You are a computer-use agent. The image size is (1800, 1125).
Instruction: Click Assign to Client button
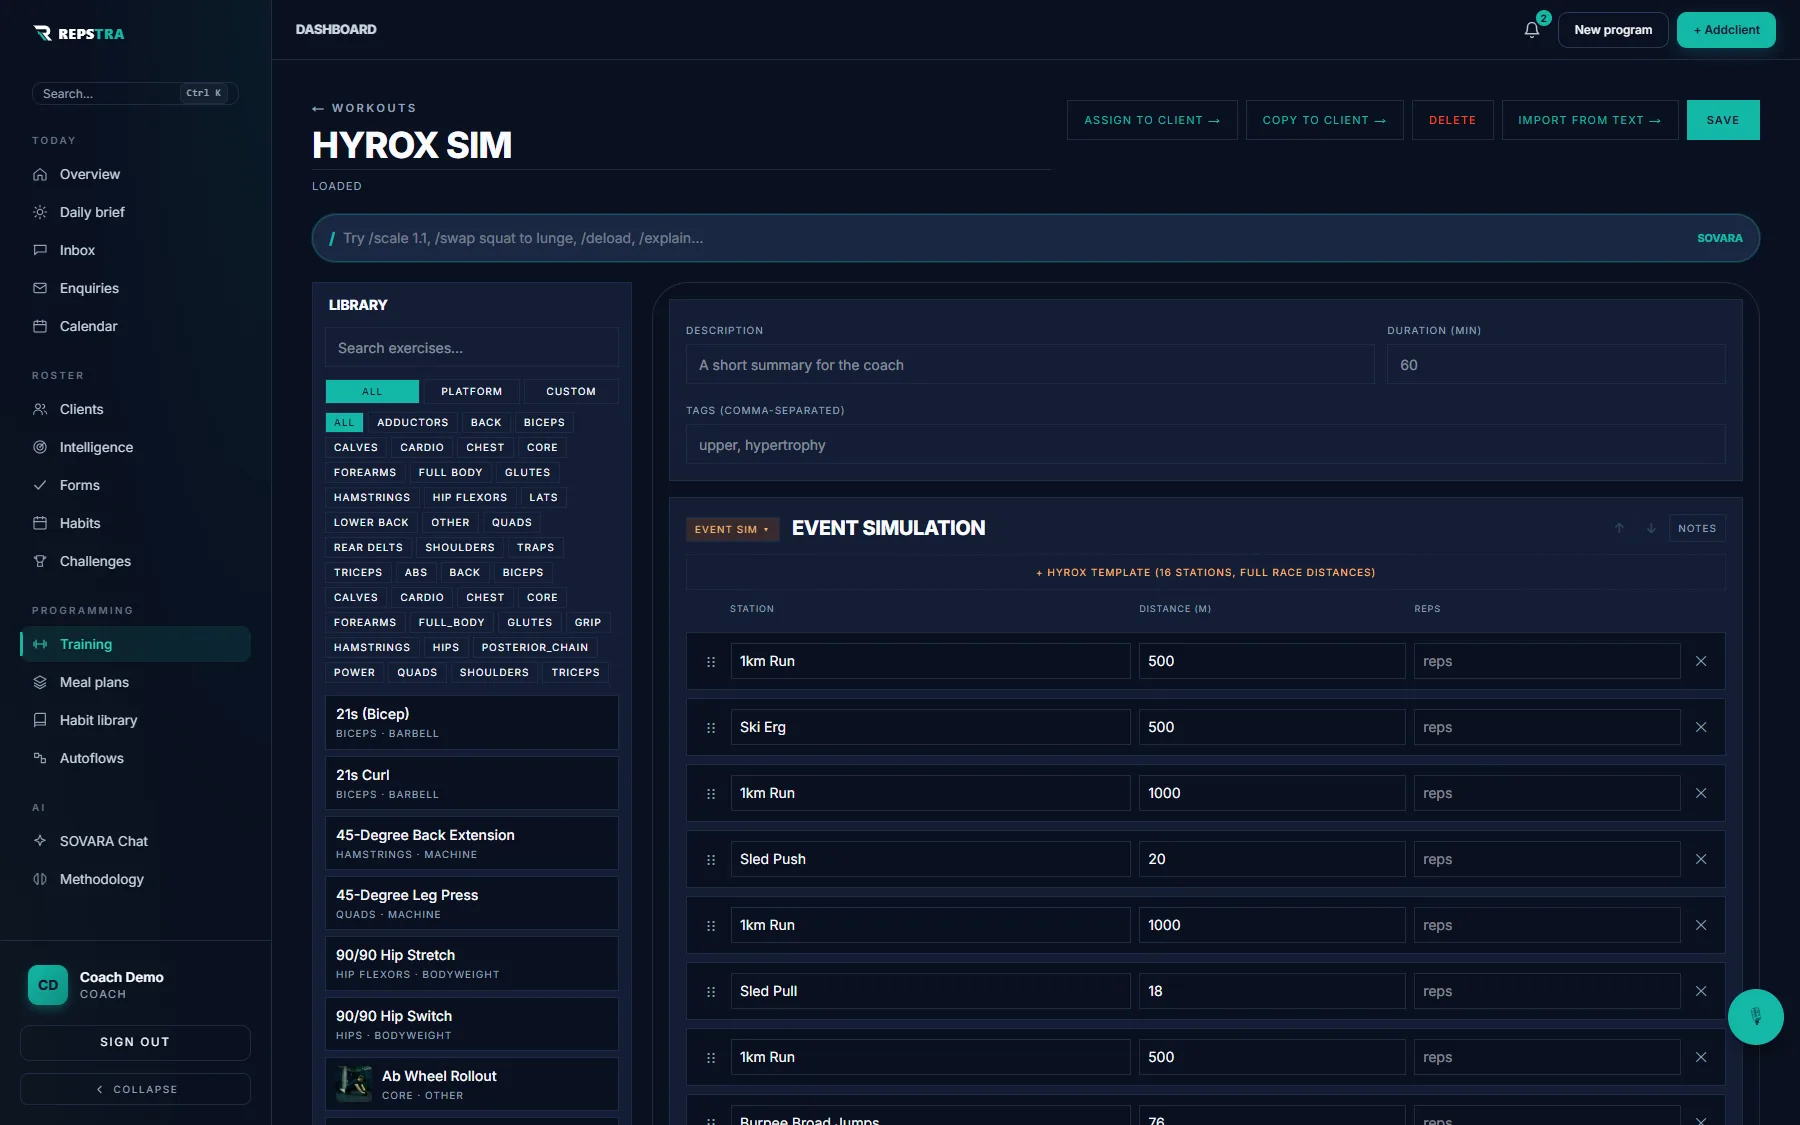tap(1152, 120)
